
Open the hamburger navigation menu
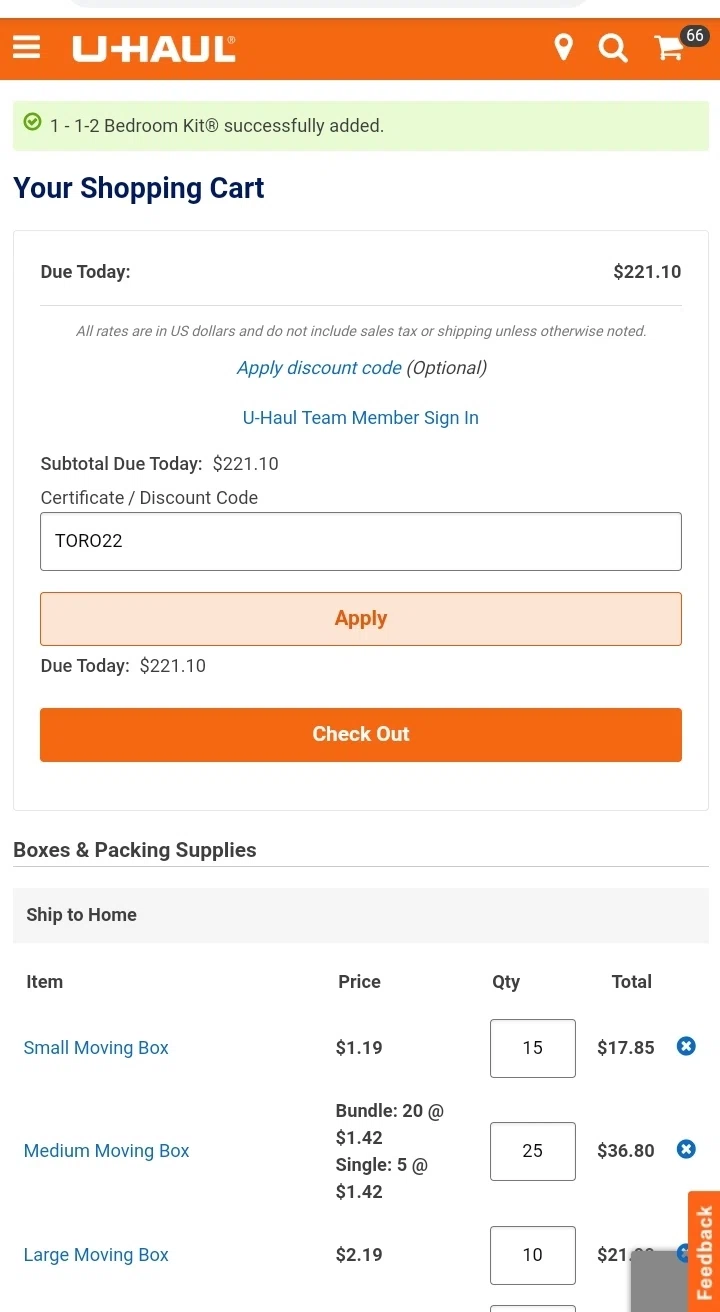point(26,47)
